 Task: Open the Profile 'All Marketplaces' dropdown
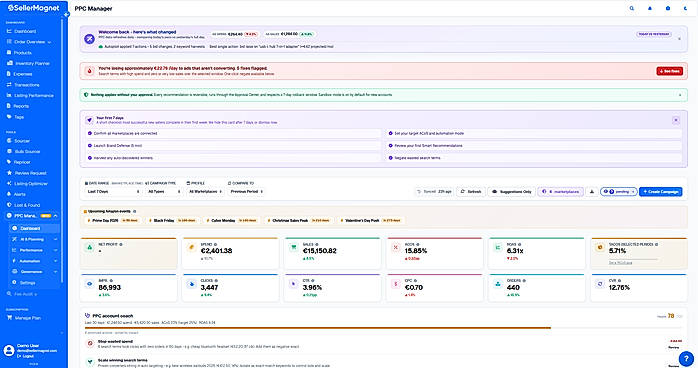[x=205, y=191]
